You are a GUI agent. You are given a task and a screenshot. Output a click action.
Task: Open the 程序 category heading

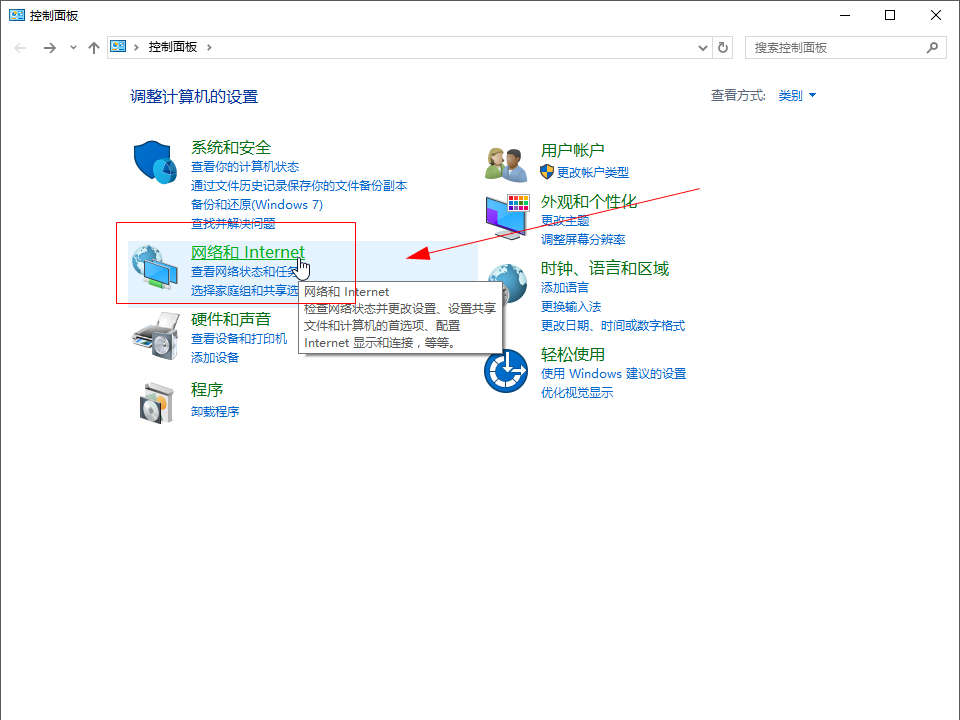tap(207, 390)
